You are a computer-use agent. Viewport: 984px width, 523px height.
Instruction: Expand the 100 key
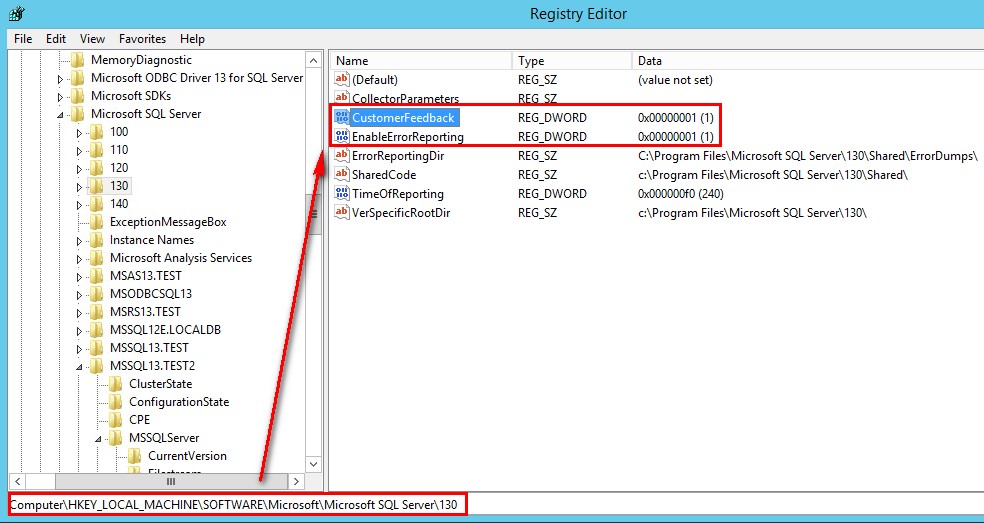[x=79, y=133]
